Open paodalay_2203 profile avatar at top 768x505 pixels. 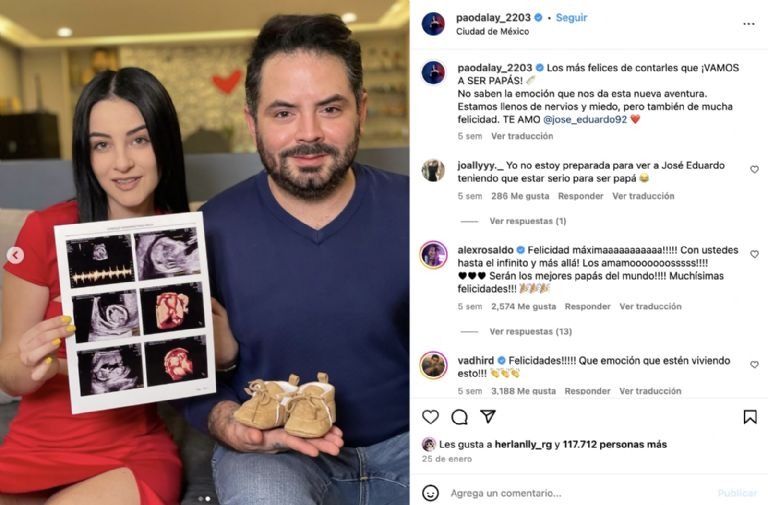[x=433, y=24]
